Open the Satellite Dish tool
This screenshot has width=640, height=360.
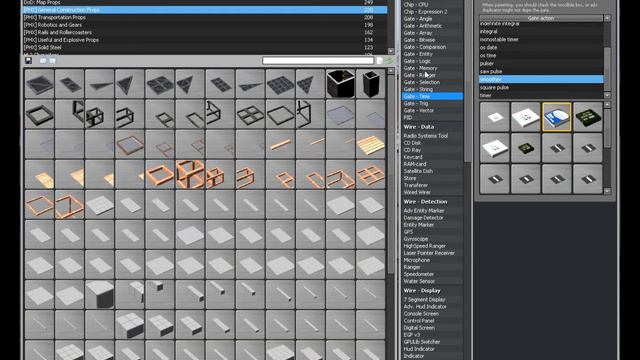[432, 171]
